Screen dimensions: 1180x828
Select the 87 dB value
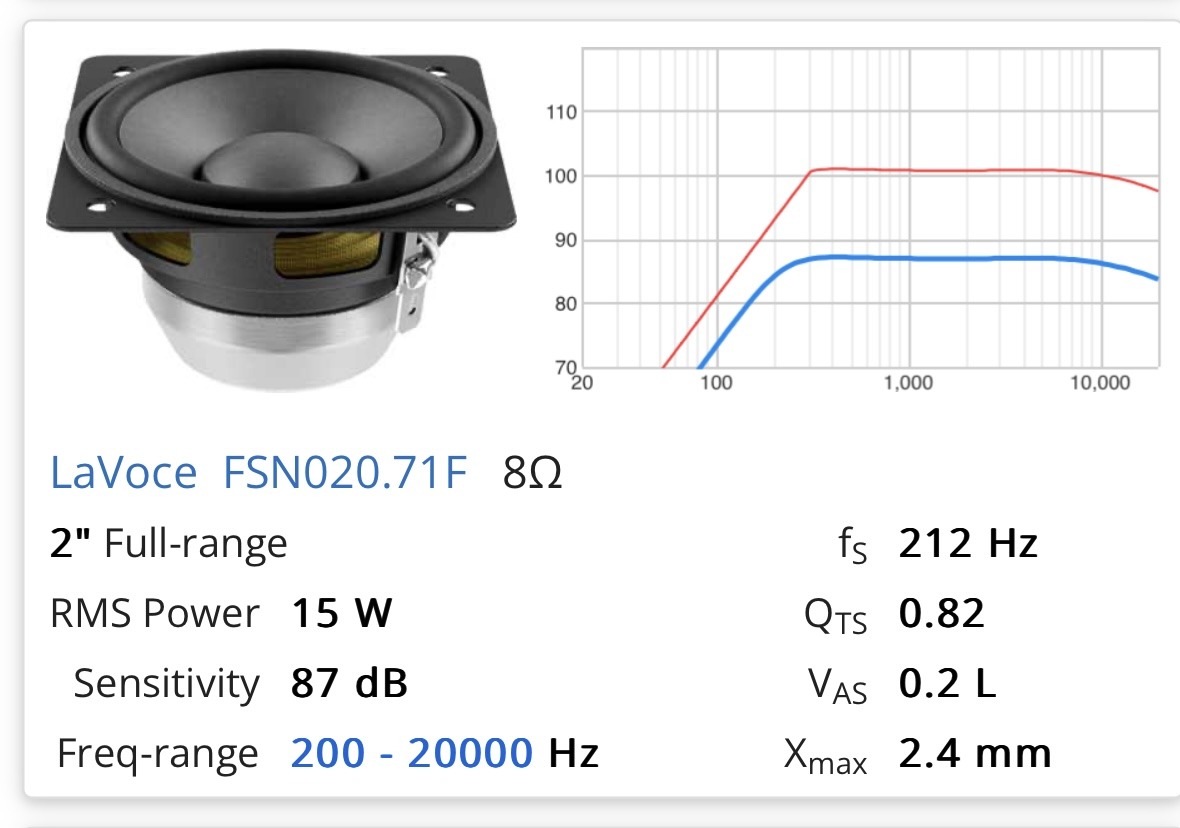click(349, 683)
